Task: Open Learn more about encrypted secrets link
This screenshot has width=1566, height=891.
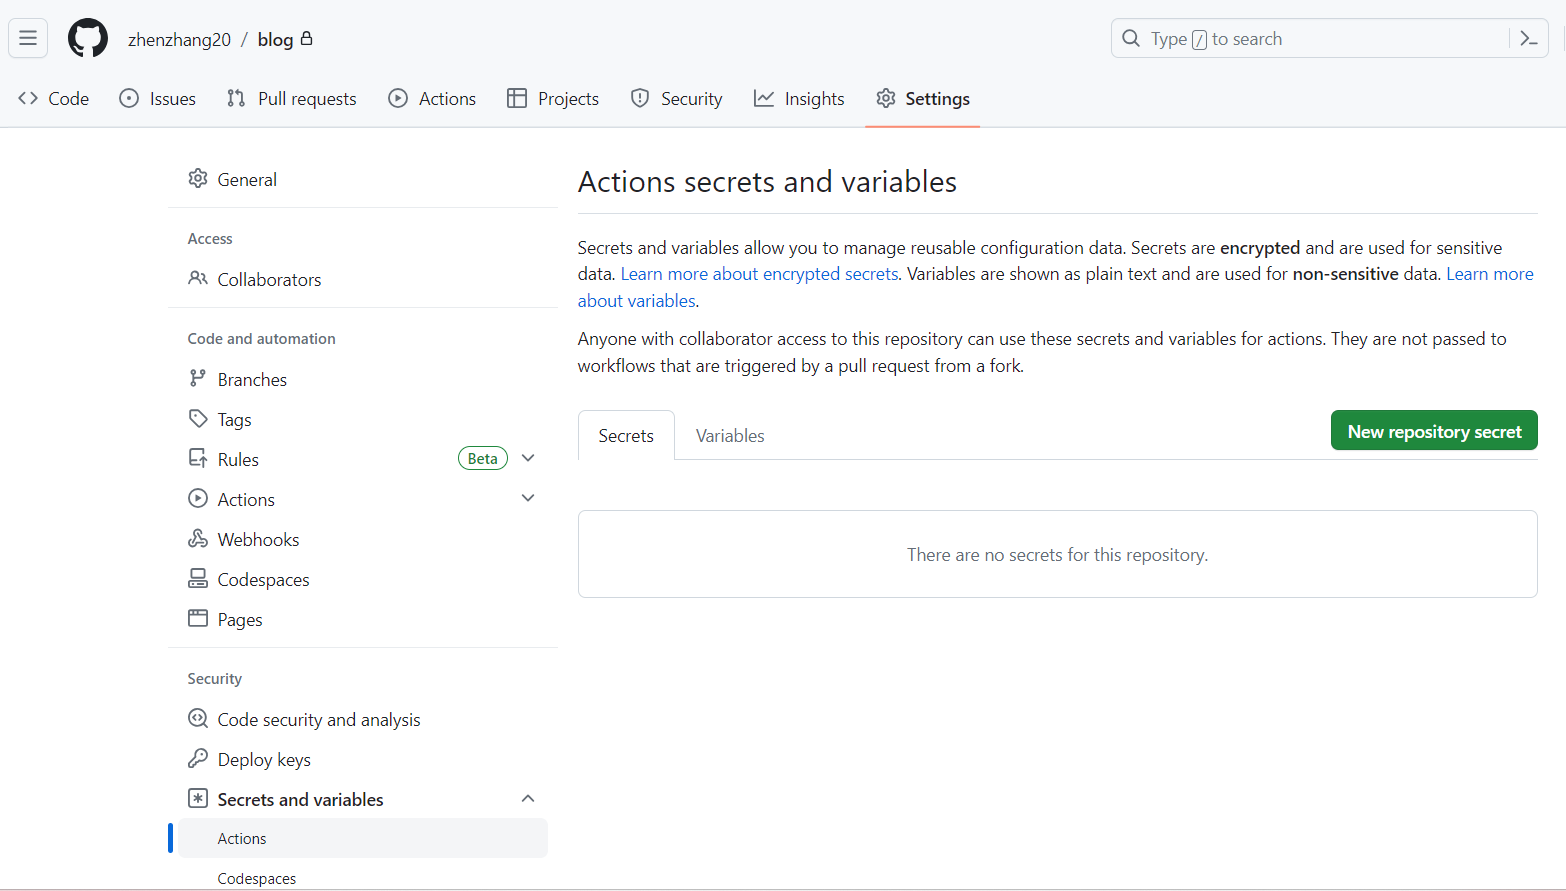Action: tap(759, 274)
